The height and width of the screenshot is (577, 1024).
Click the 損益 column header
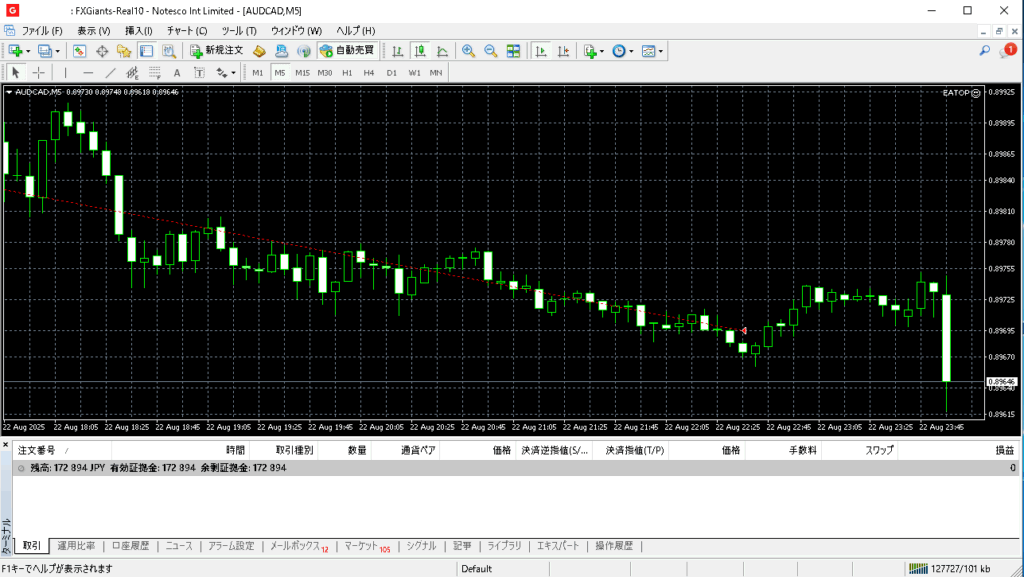1004,451
